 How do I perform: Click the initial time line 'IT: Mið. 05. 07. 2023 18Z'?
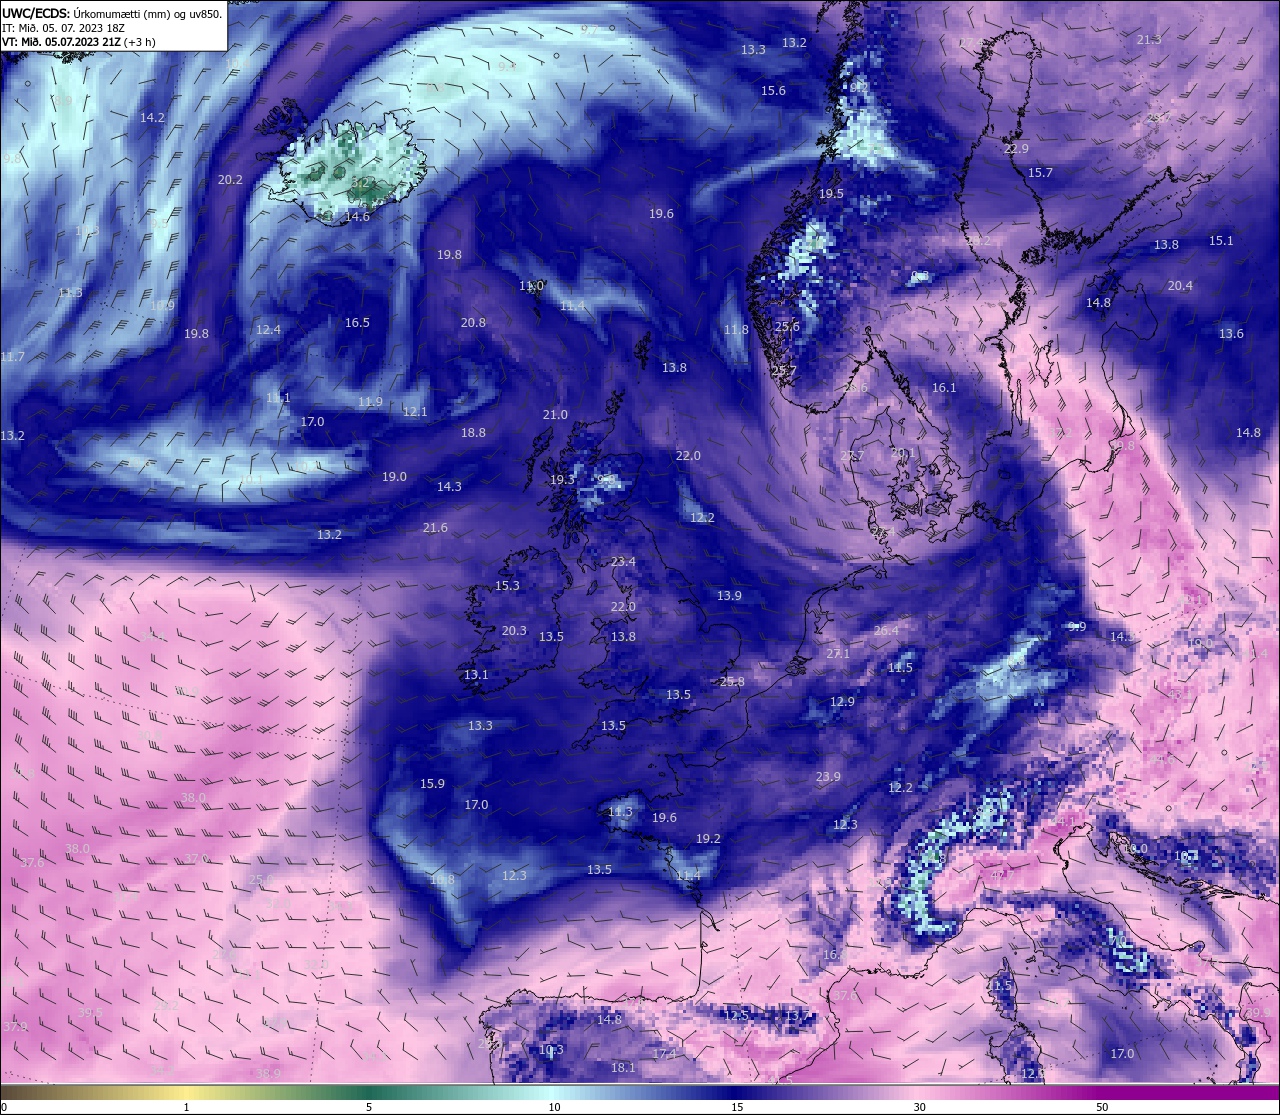coord(63,28)
